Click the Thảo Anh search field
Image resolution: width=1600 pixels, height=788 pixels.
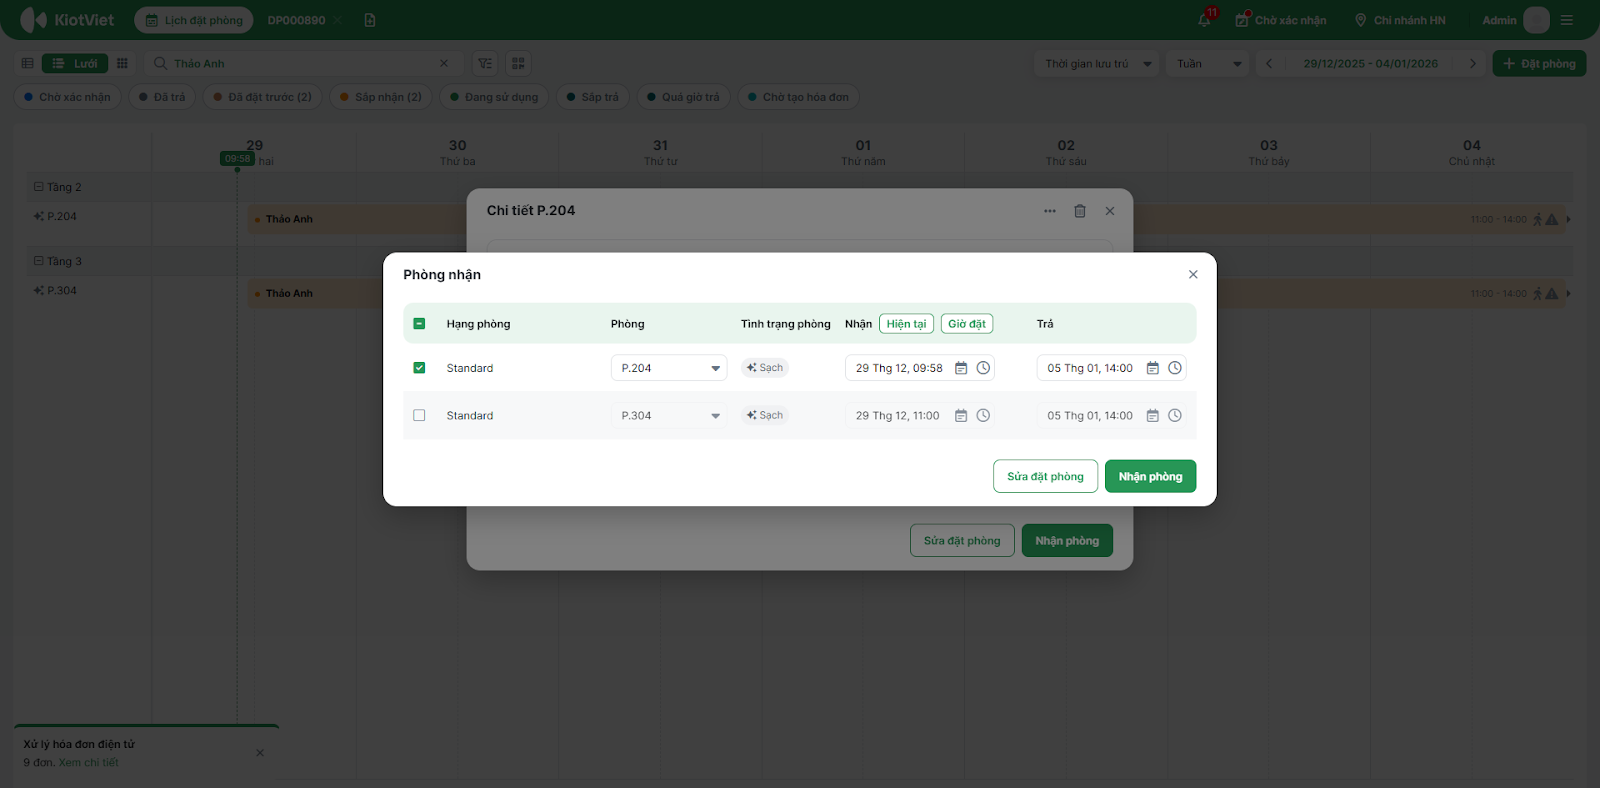[x=303, y=63]
